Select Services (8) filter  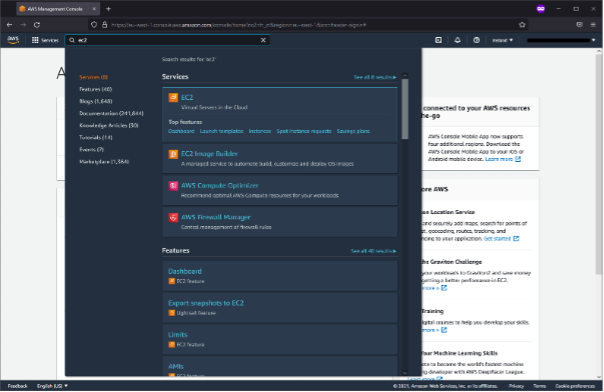click(x=94, y=77)
